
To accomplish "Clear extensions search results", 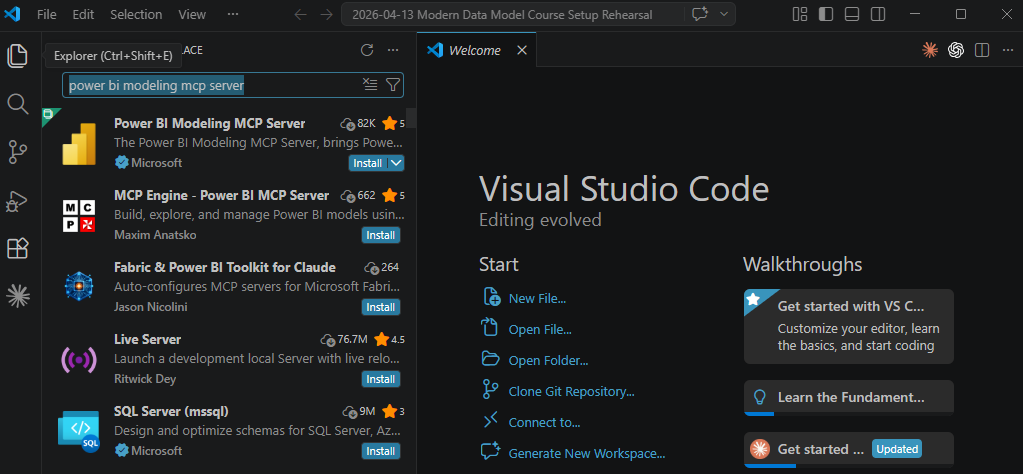I will click(x=370, y=84).
